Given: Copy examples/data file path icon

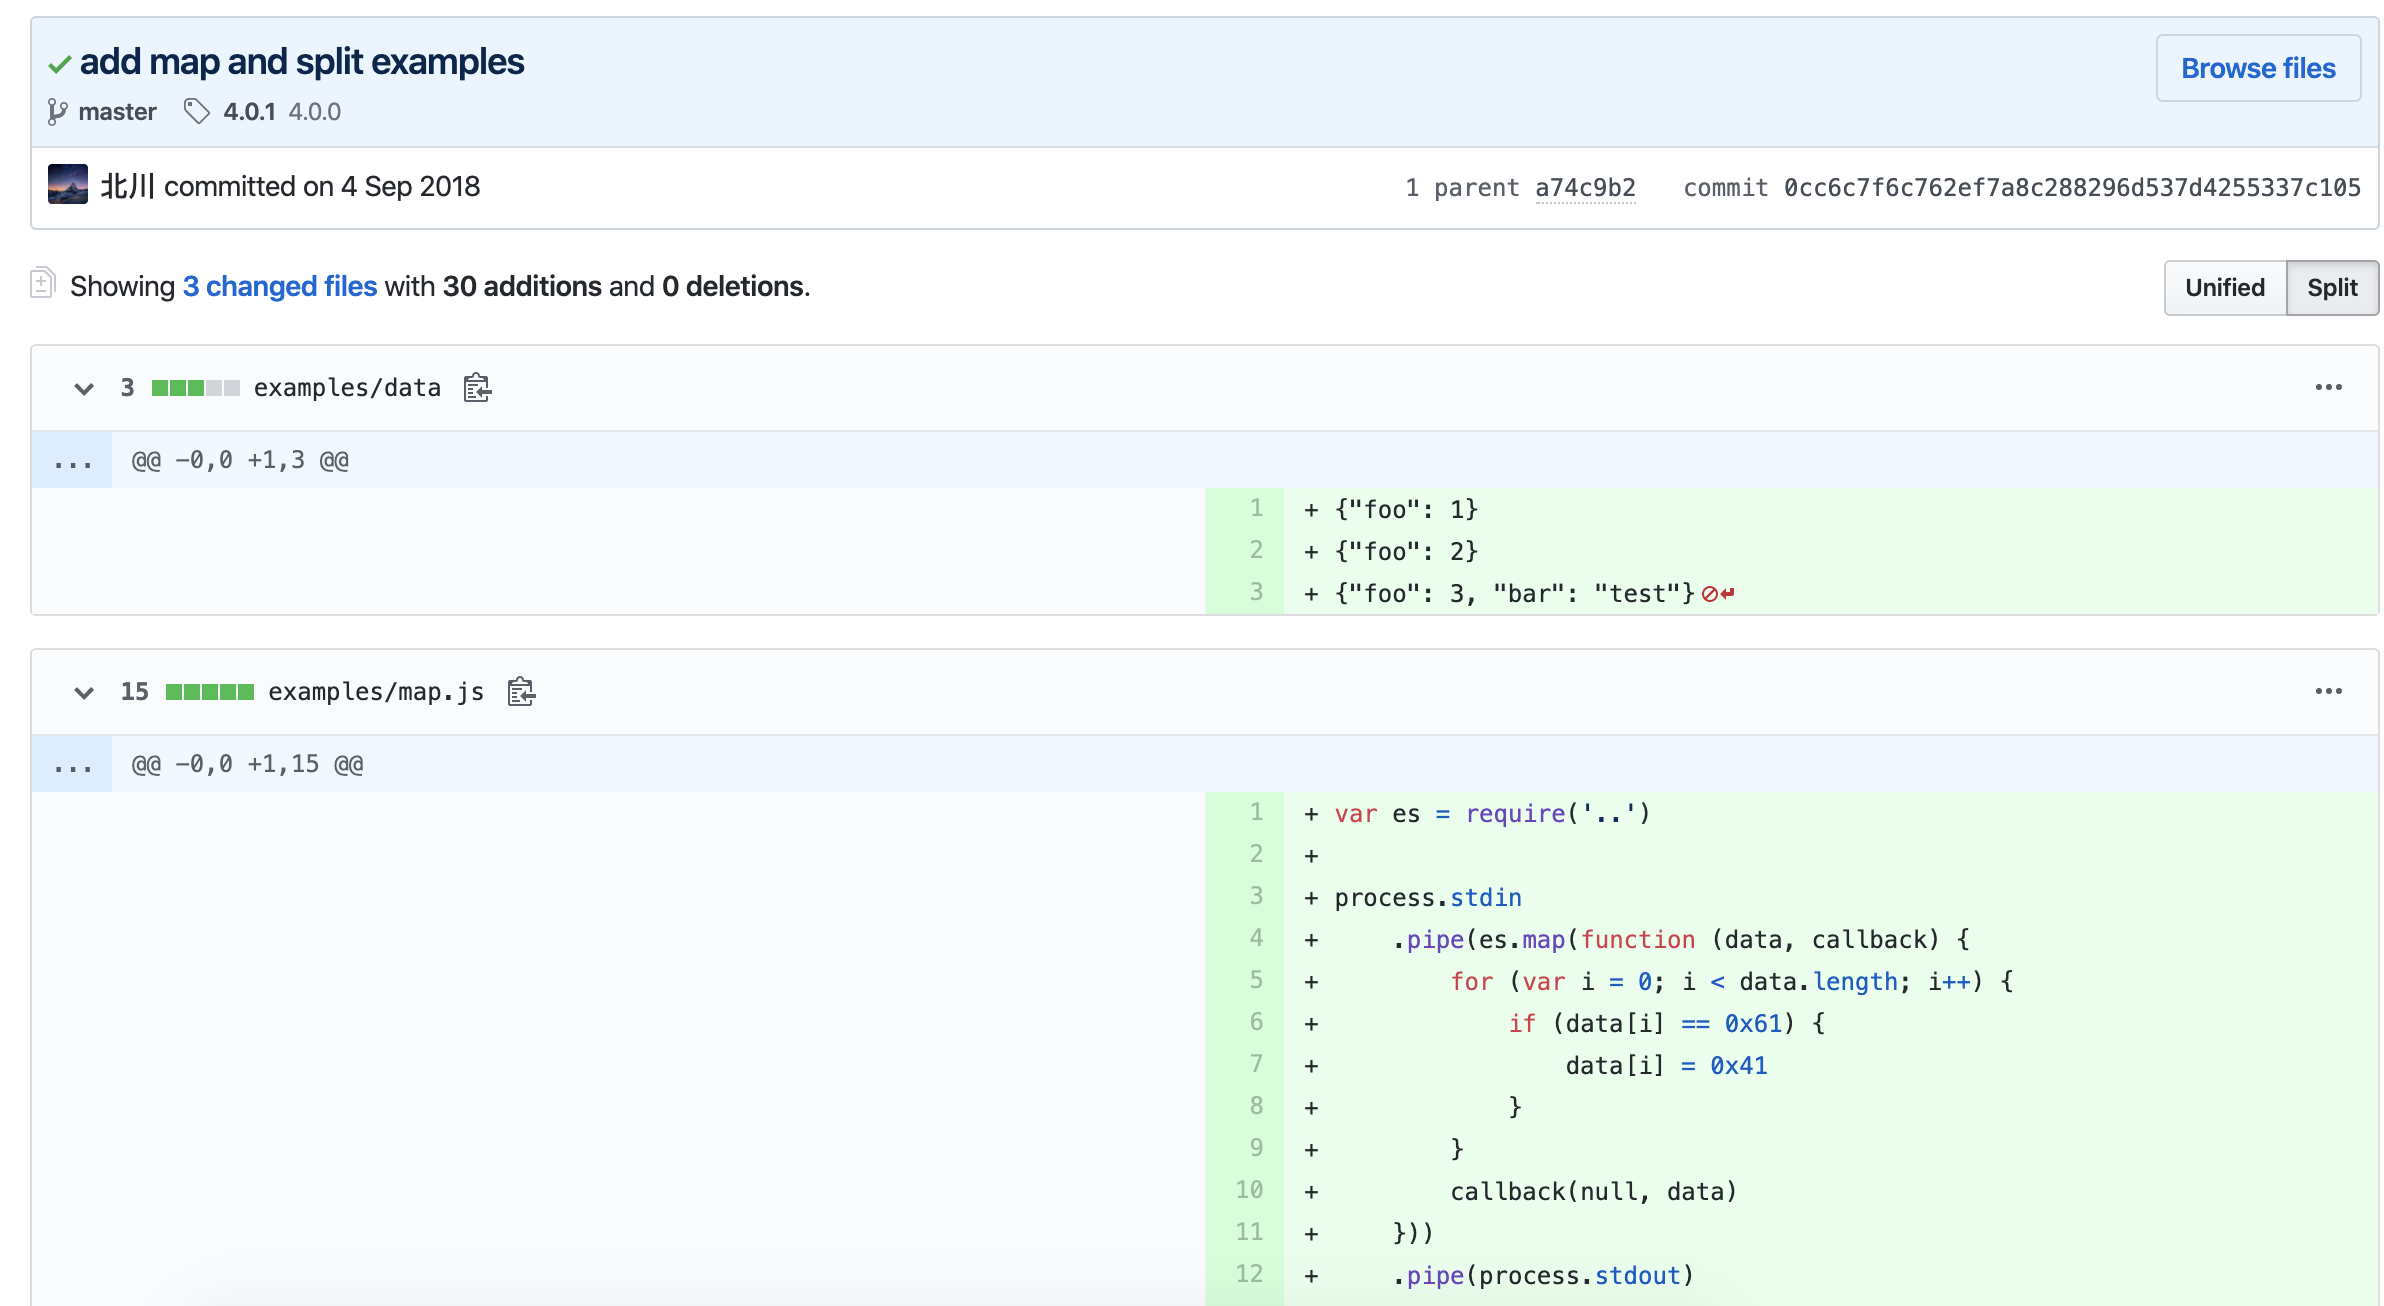Looking at the screenshot, I should click(x=477, y=388).
